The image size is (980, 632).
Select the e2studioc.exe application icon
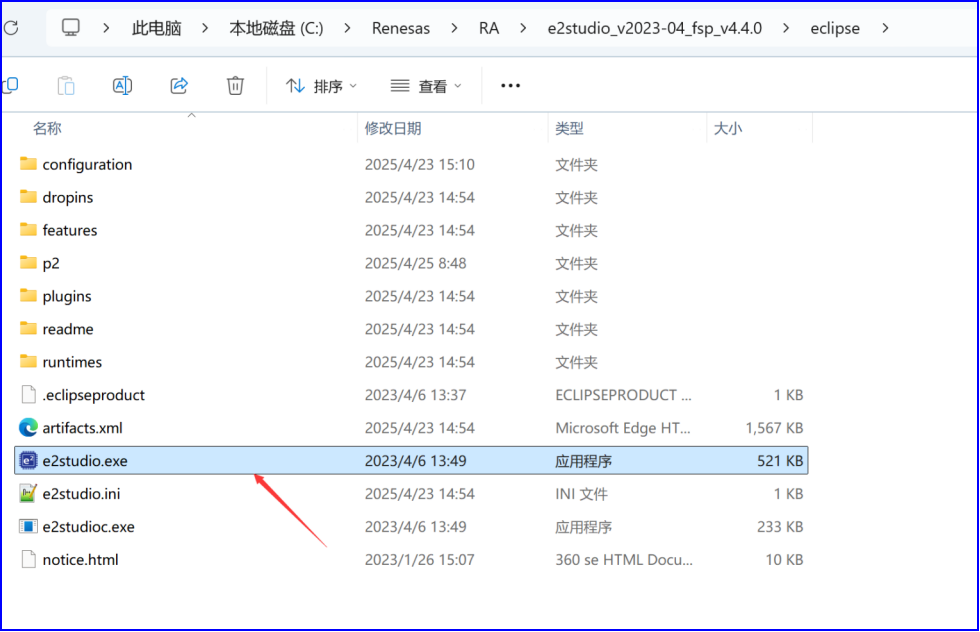pos(28,526)
